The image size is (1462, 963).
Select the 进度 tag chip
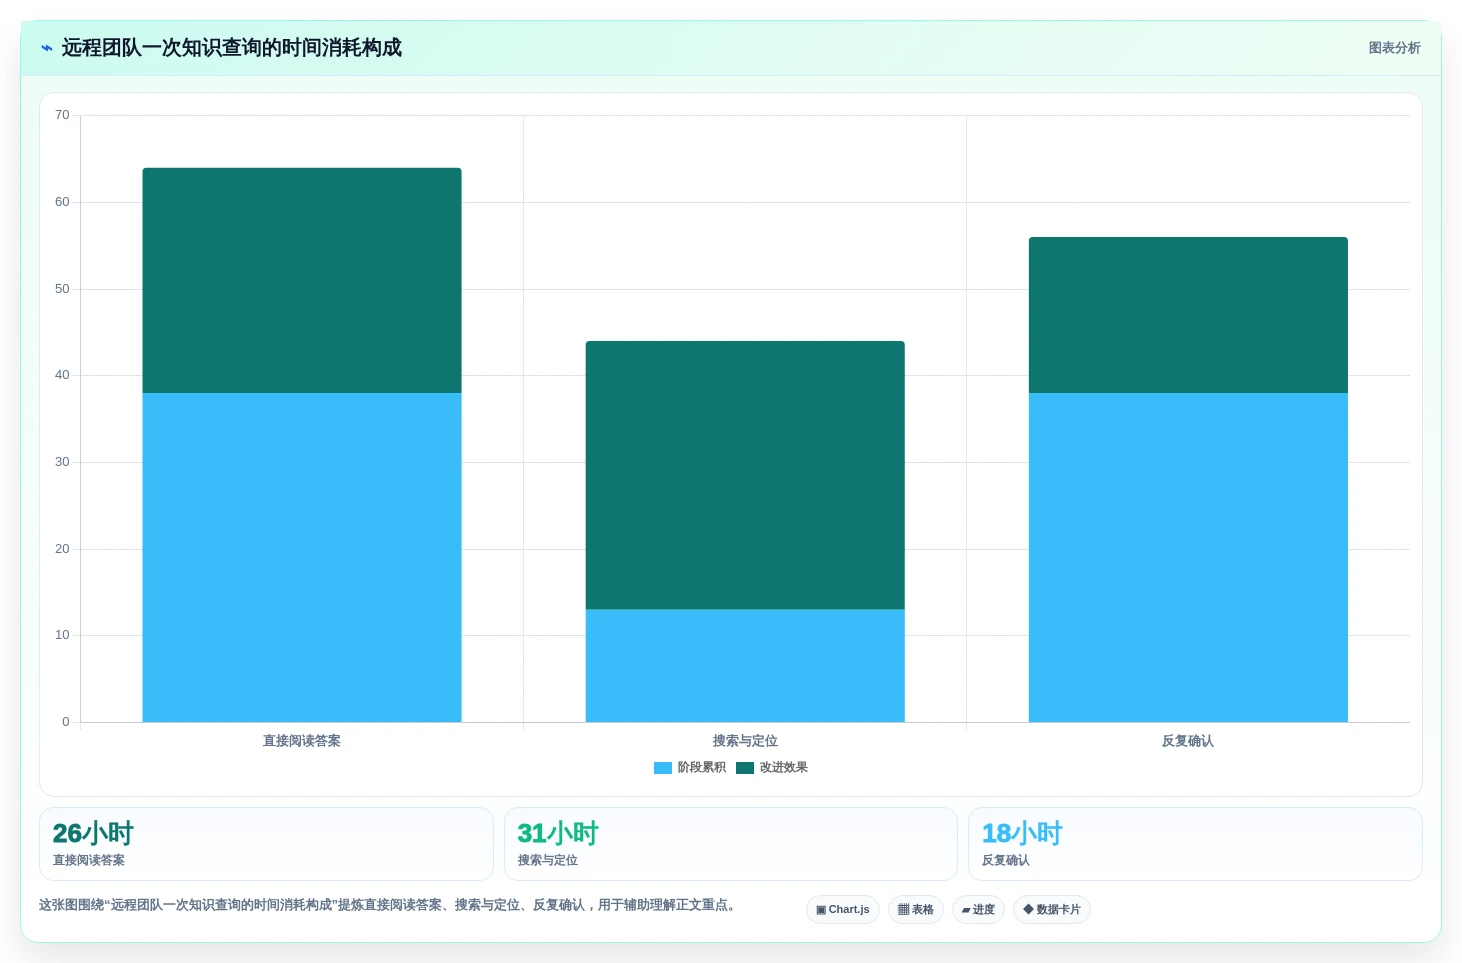pyautogui.click(x=978, y=909)
